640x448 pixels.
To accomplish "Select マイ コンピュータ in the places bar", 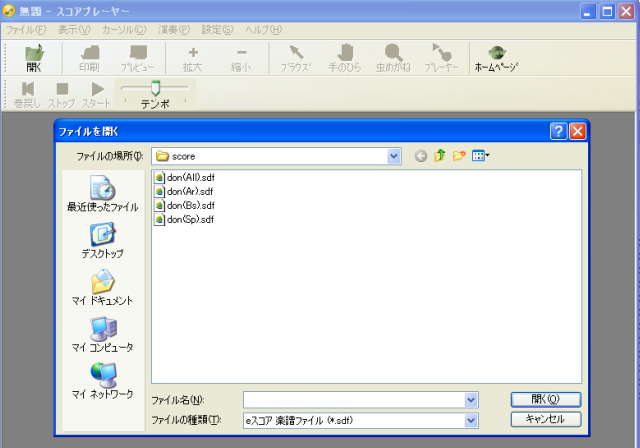I will point(102,335).
